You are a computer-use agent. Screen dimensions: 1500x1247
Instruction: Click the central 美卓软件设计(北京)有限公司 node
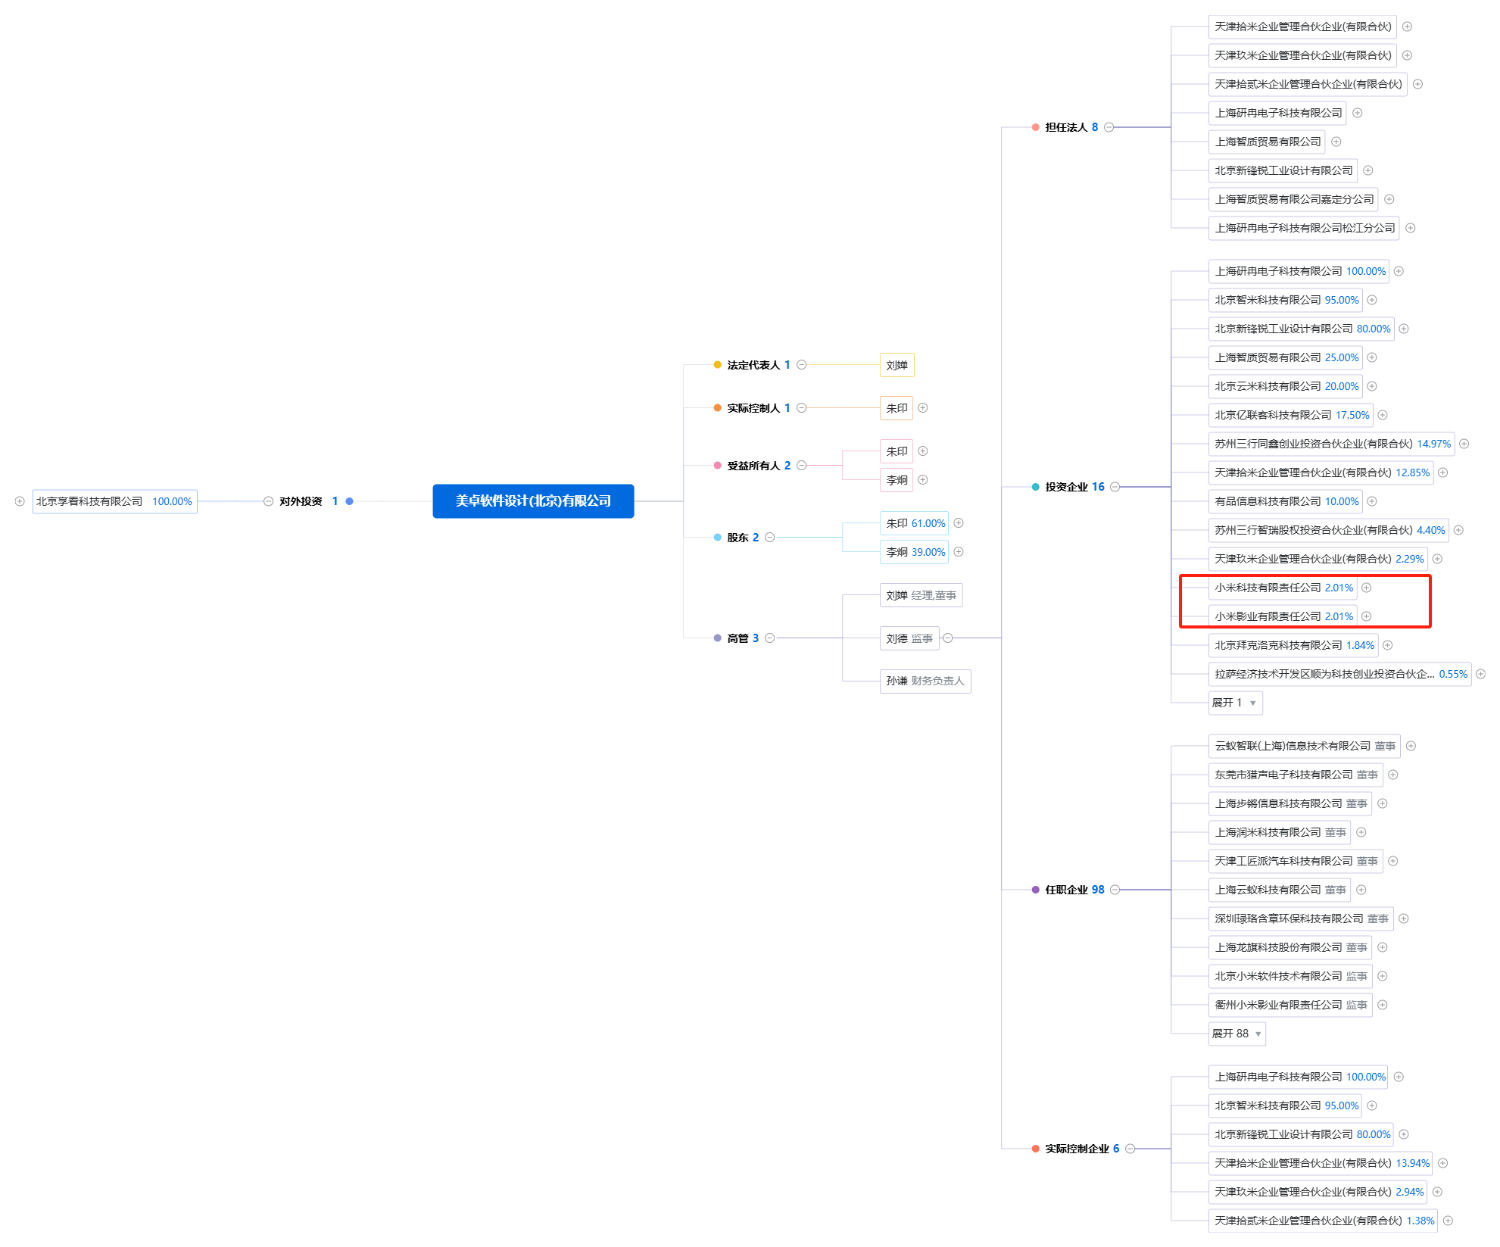pos(533,501)
